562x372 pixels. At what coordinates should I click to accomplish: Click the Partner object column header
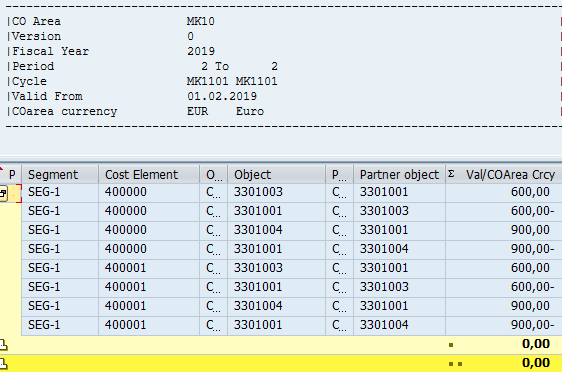399,175
